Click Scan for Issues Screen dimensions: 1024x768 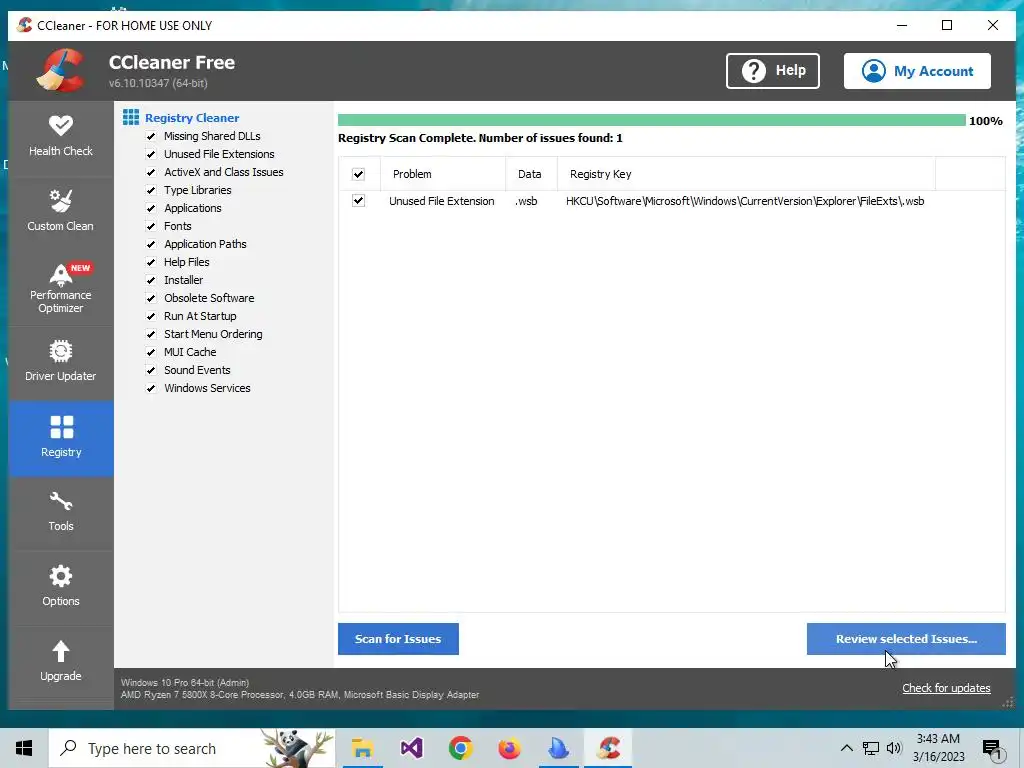click(398, 639)
